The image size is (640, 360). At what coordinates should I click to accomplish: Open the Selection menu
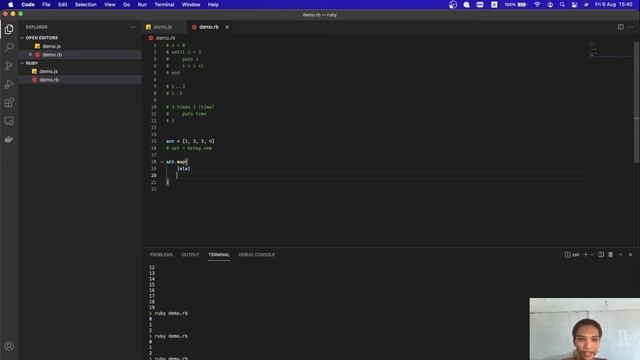pos(86,4)
